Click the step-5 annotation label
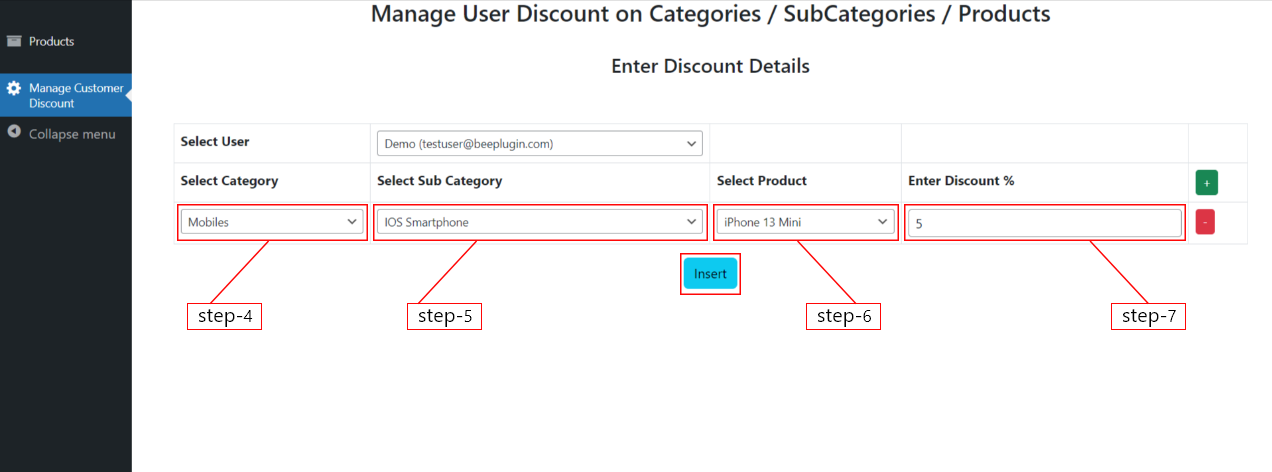Screen dimensions: 1272x472 point(444,316)
